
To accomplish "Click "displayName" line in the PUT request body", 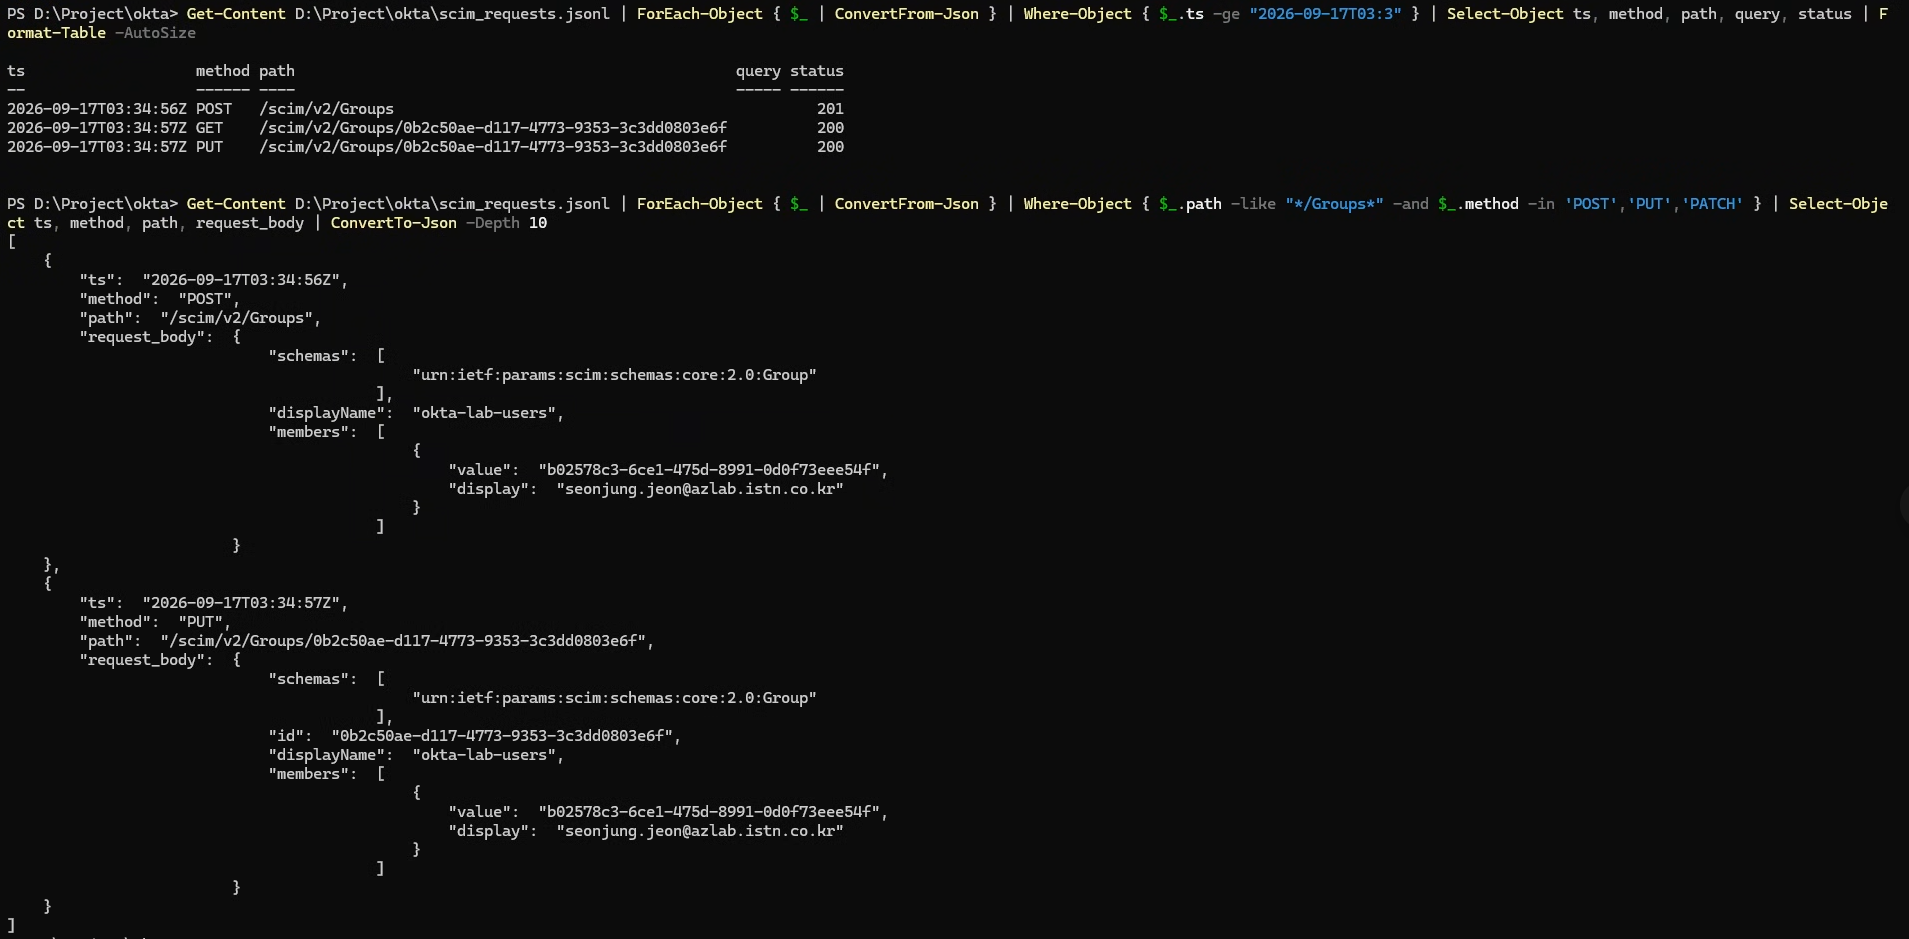I will 416,755.
